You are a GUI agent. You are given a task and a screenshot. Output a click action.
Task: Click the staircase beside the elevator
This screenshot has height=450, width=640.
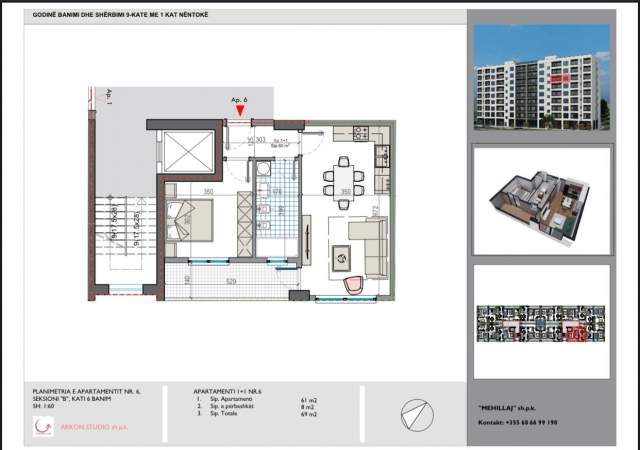coord(125,233)
